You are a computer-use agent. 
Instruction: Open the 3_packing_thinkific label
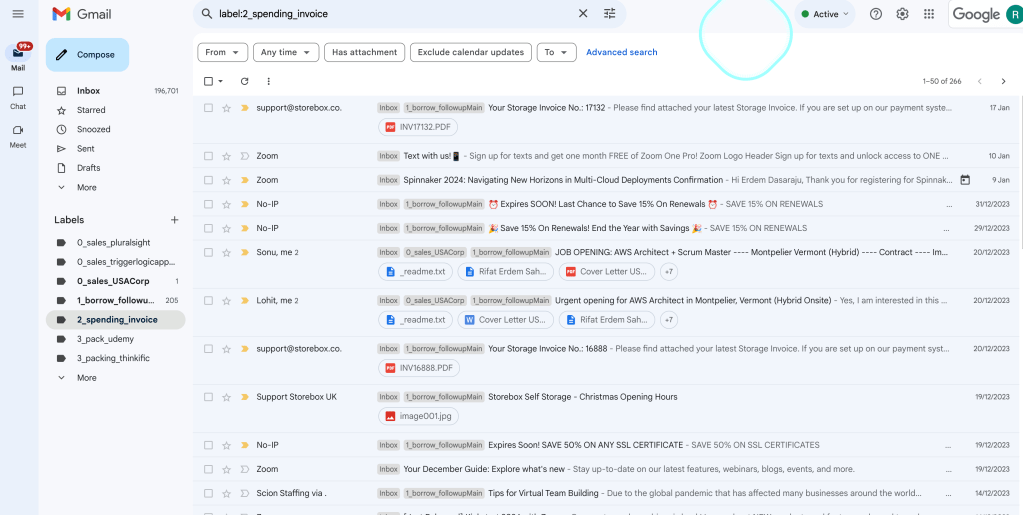point(115,358)
